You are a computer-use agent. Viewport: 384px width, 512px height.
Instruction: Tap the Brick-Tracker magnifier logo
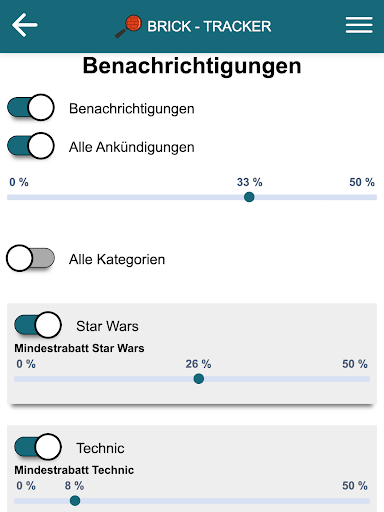click(x=128, y=26)
